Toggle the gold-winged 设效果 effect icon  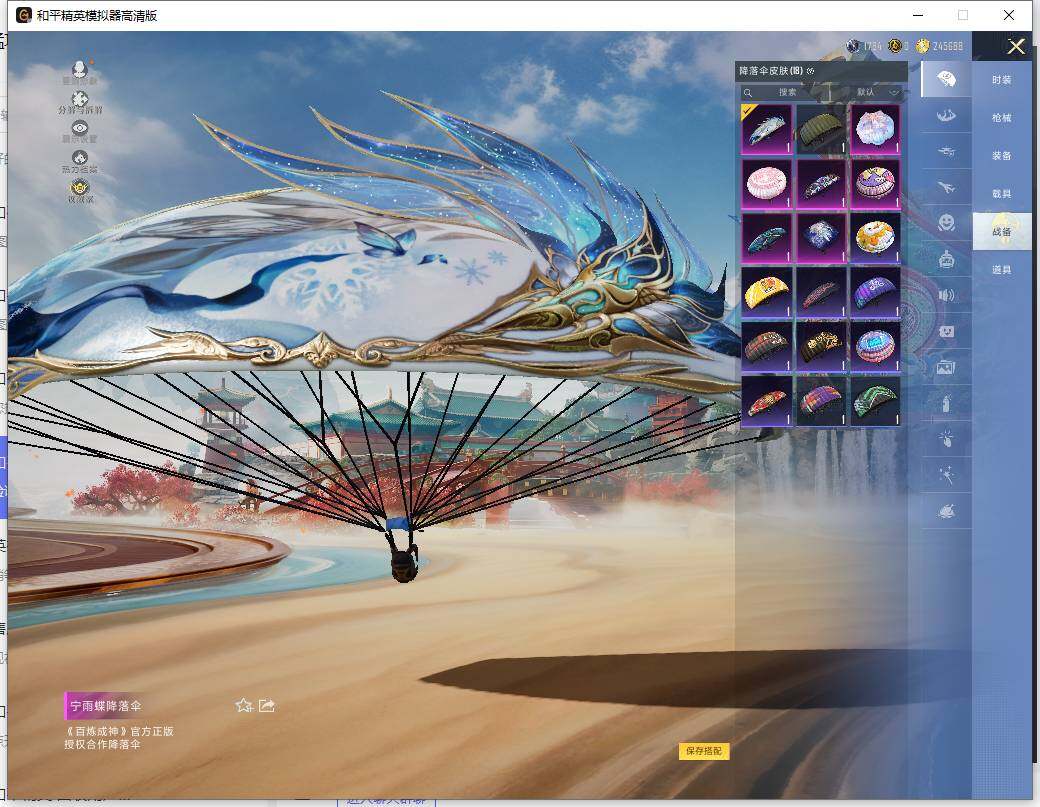point(80,188)
